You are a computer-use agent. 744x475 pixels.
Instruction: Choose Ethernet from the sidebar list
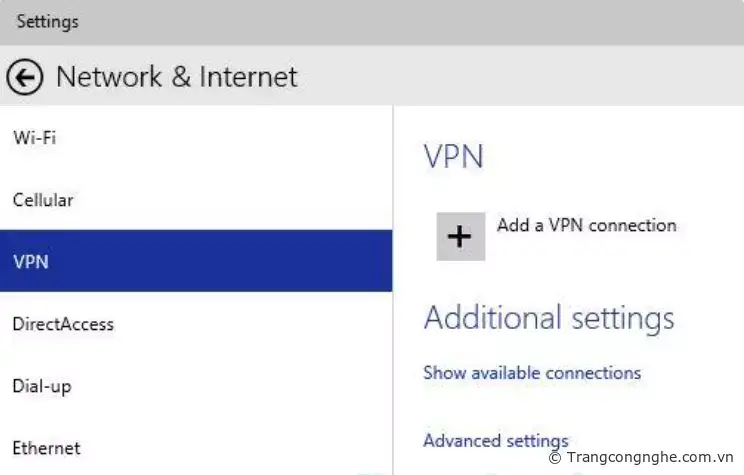(46, 448)
